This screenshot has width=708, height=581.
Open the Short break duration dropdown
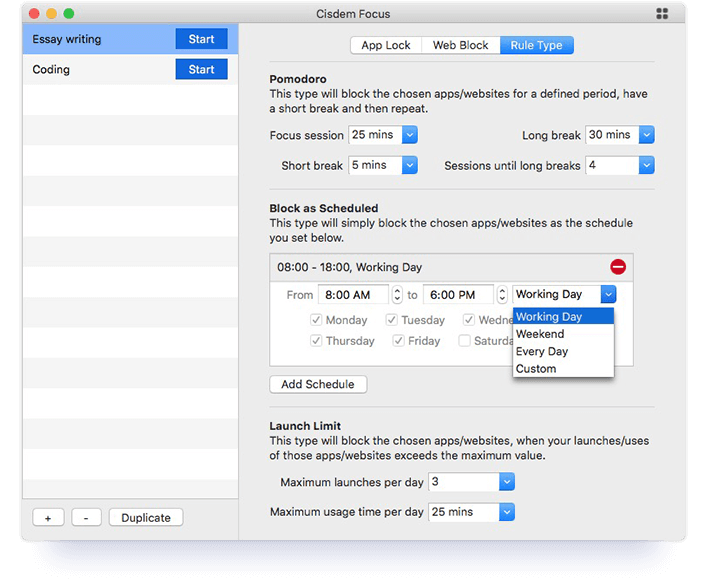[x=410, y=165]
